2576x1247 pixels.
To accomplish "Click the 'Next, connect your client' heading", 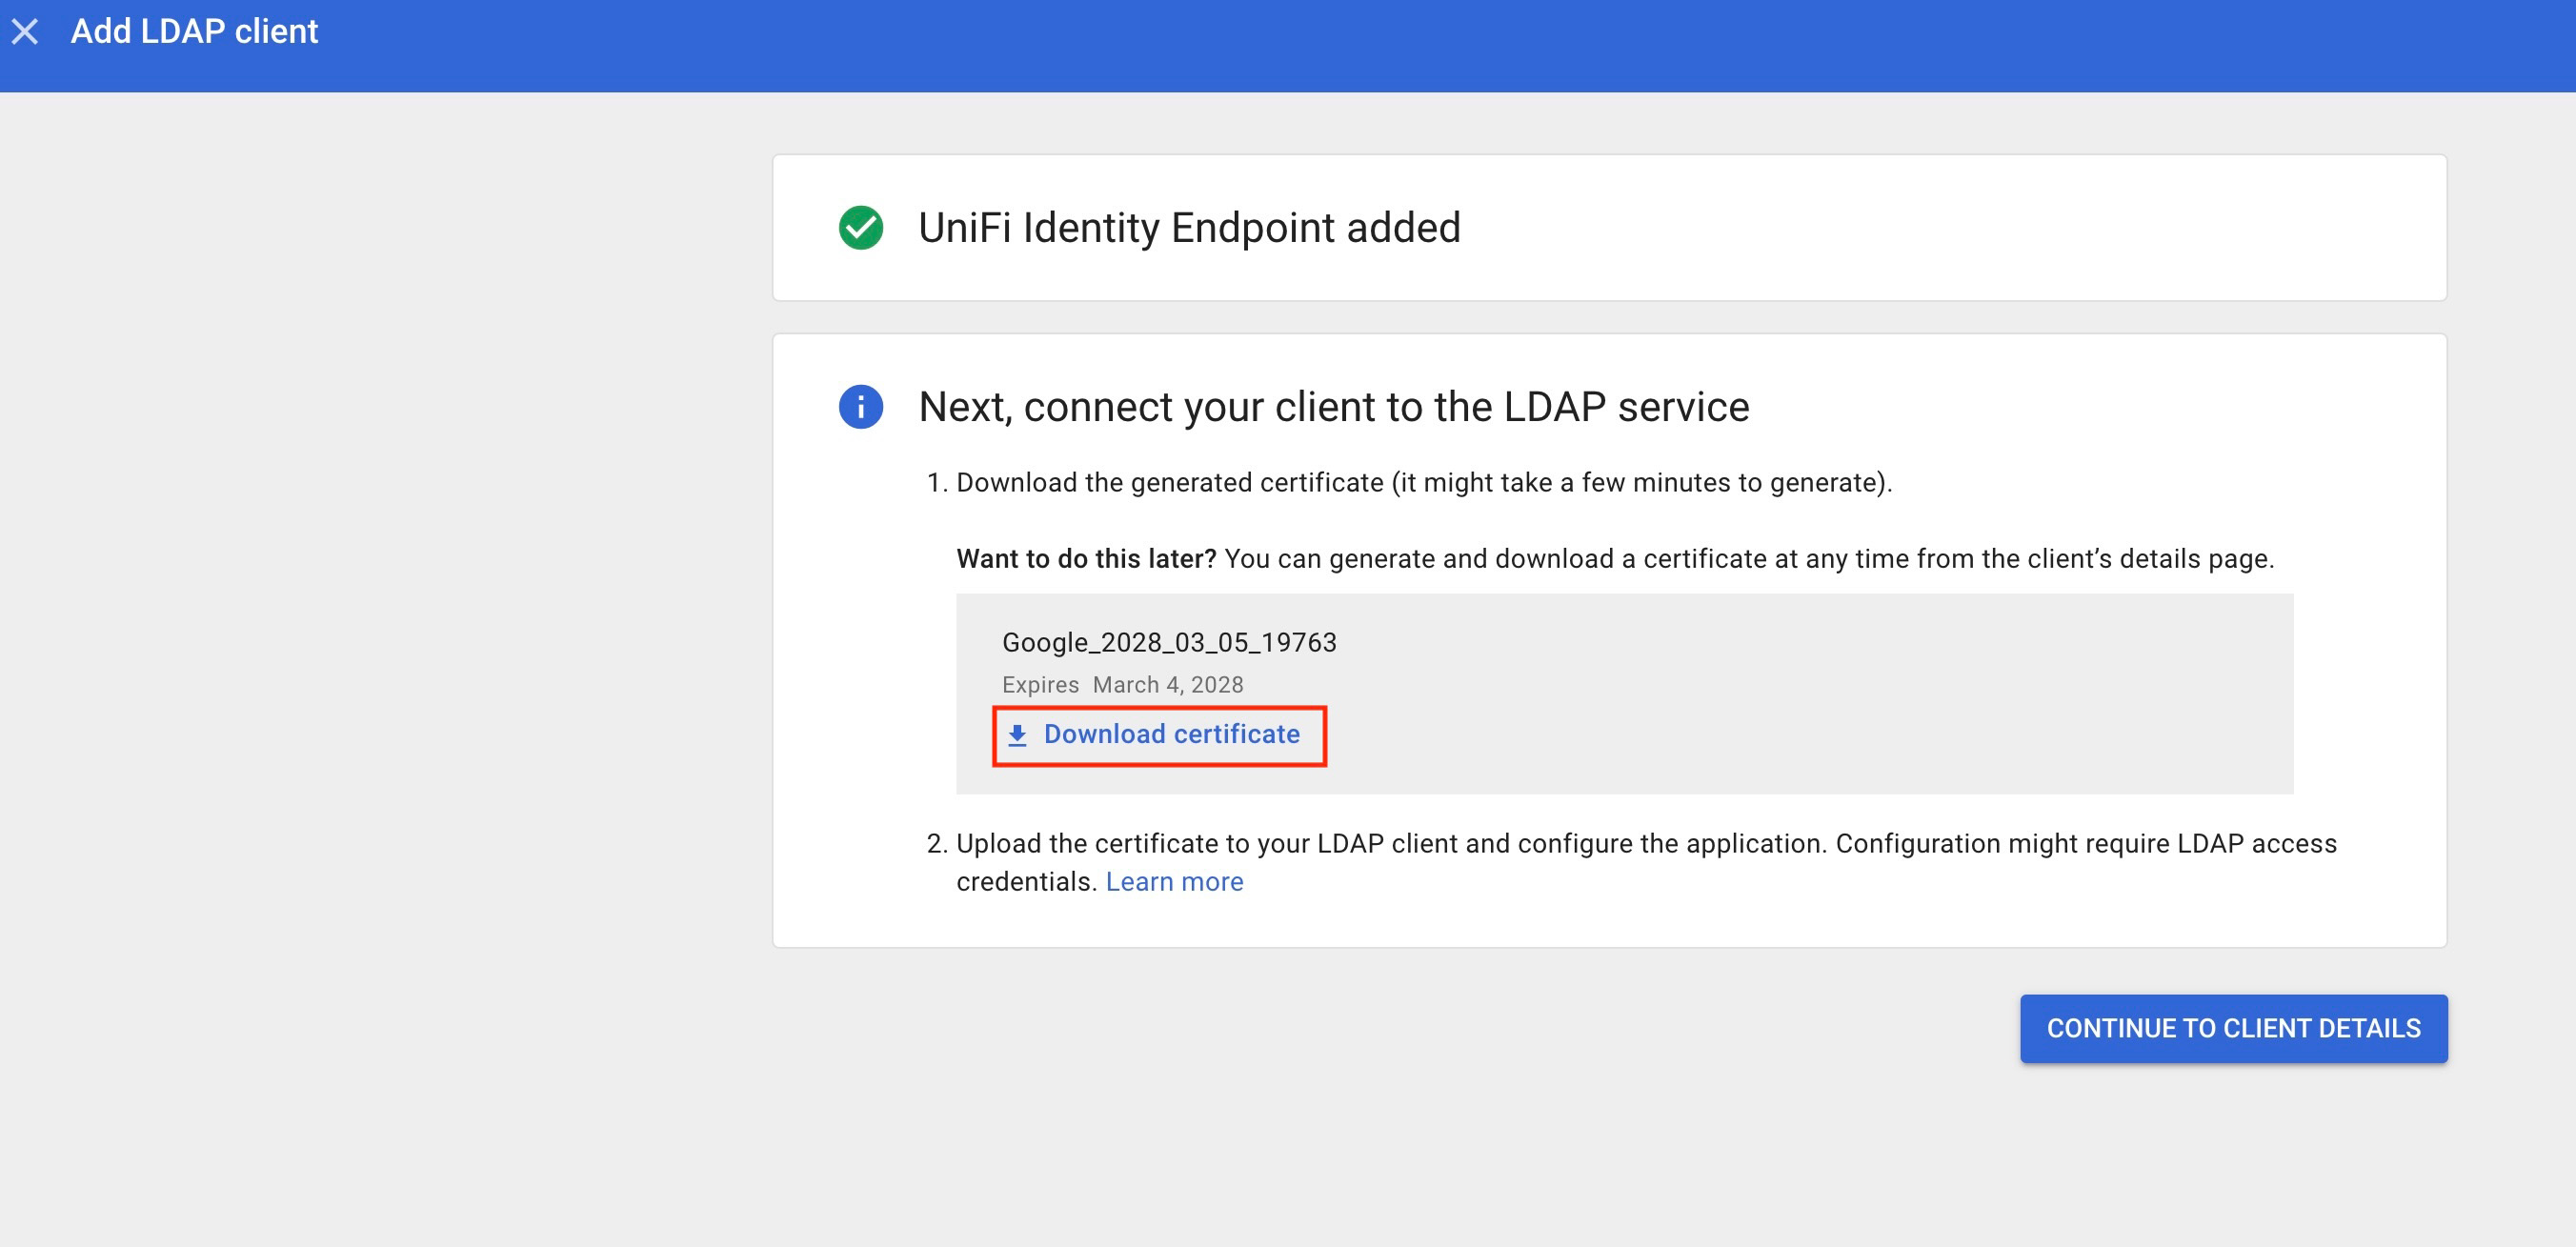I will click(x=1333, y=407).
